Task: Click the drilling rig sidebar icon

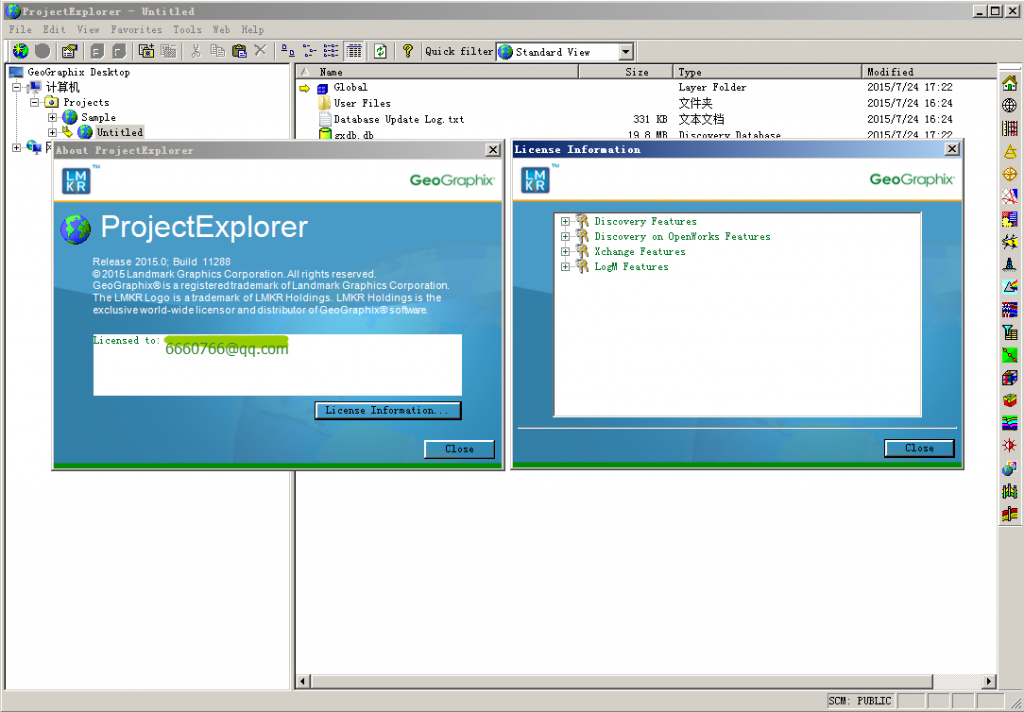Action: pos(1010,265)
